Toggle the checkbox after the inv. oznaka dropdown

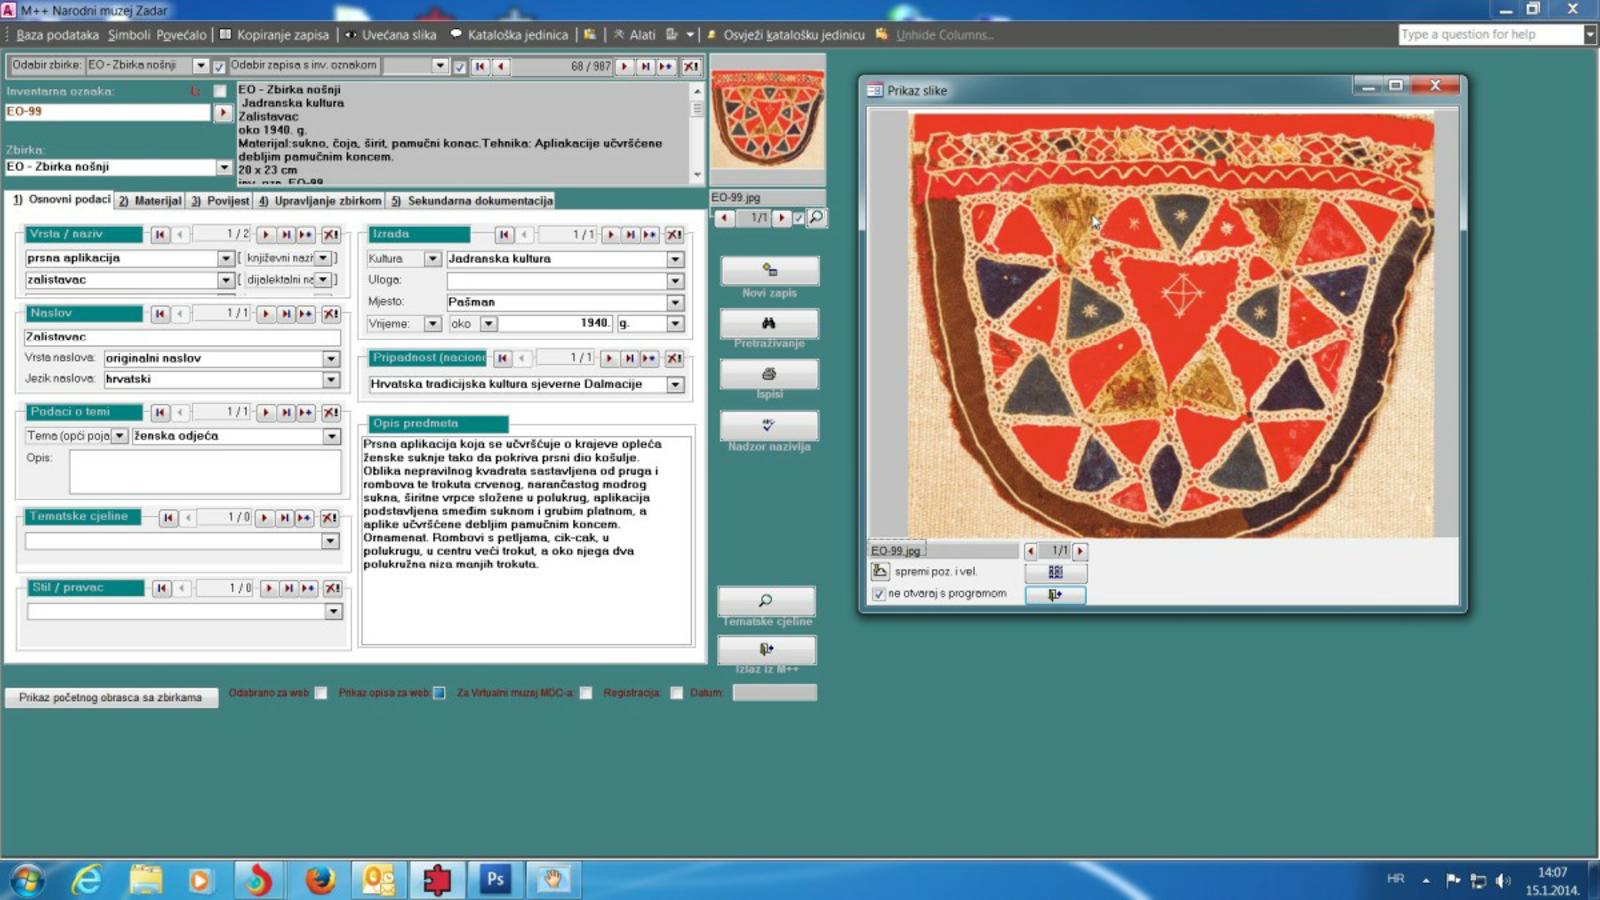click(x=460, y=67)
